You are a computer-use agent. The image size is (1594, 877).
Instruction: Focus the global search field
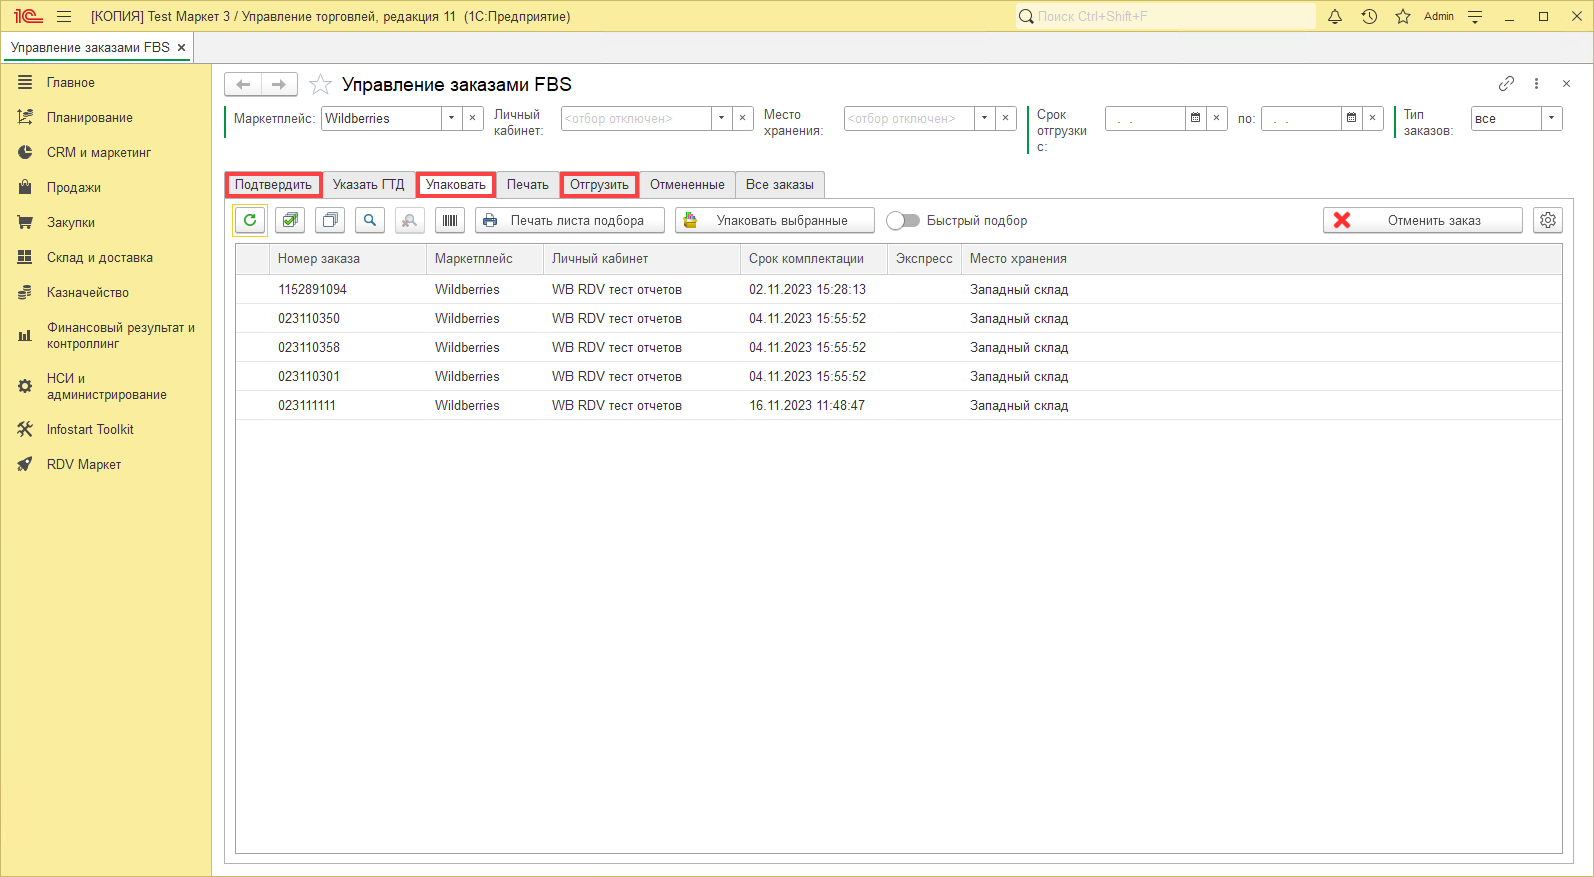(x=1165, y=16)
